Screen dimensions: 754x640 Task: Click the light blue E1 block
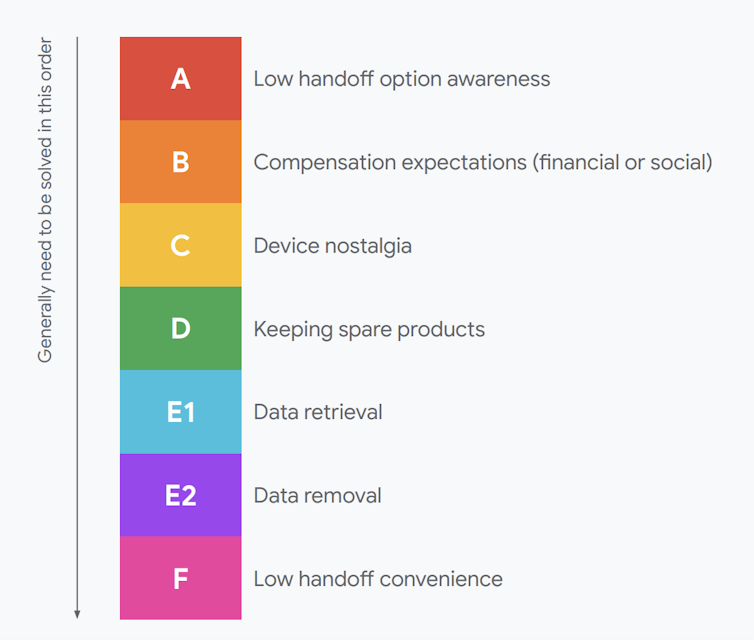180,411
